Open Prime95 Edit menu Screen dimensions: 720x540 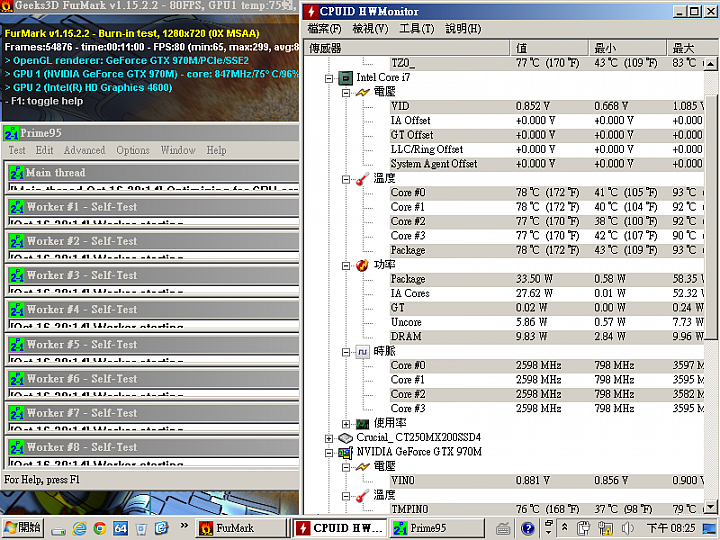[x=45, y=150]
